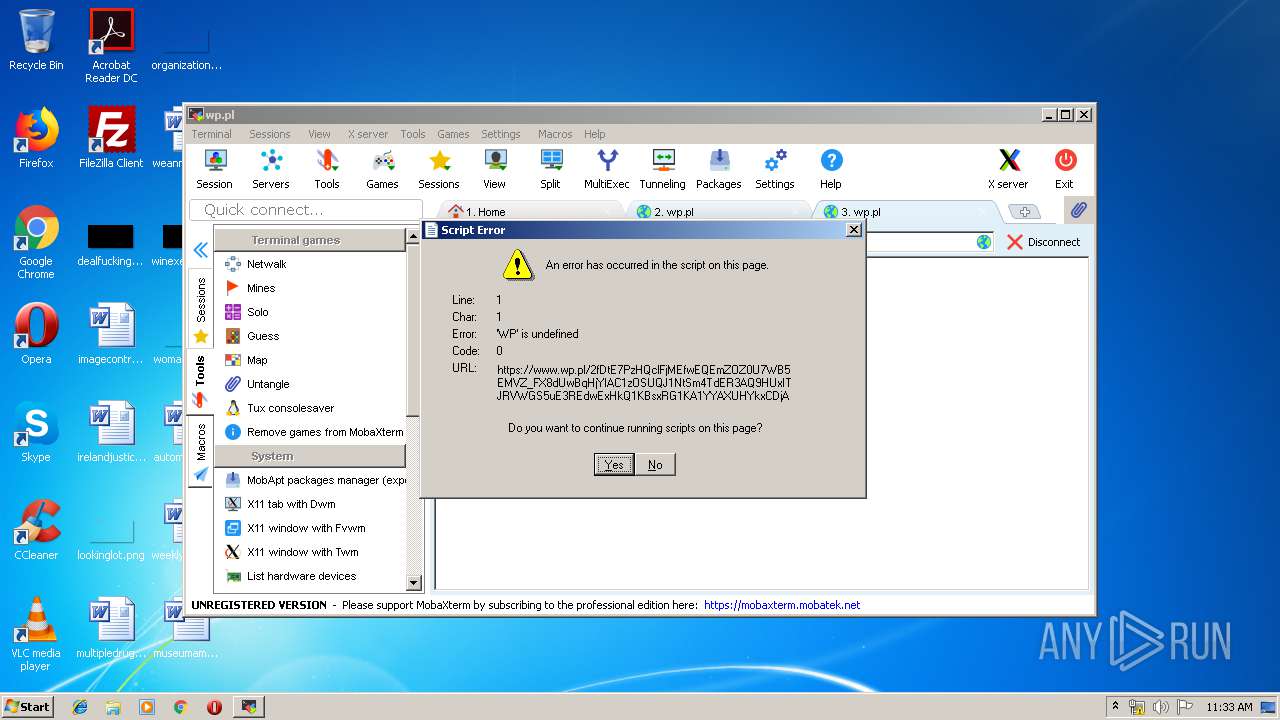Open the FileZilla Client desktop shortcut
This screenshot has height=720, width=1280.
pos(111,137)
